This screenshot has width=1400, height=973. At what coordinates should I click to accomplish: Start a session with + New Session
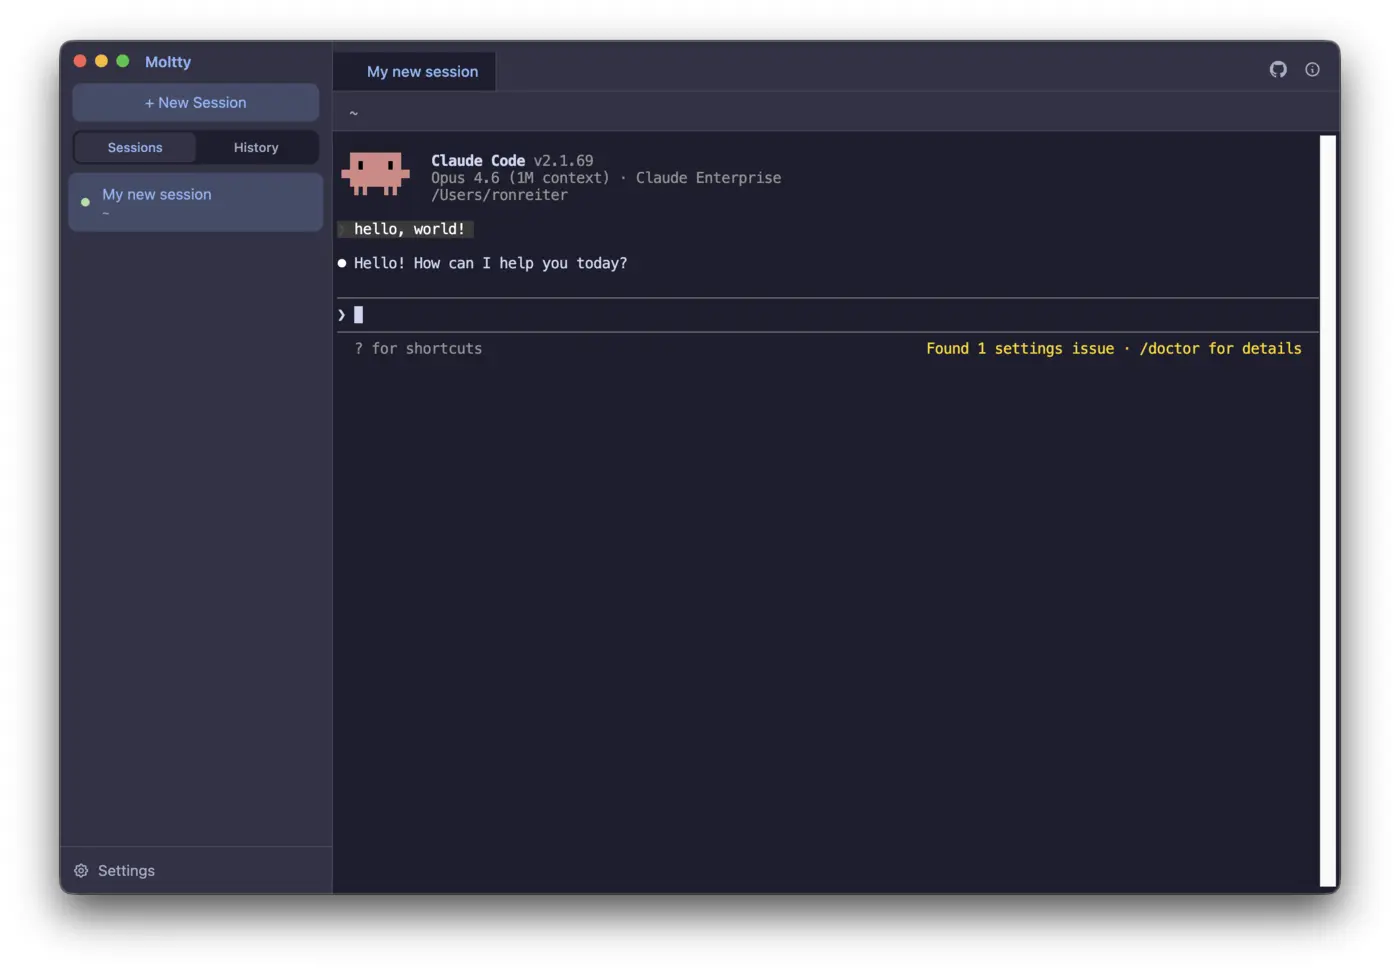tap(196, 103)
